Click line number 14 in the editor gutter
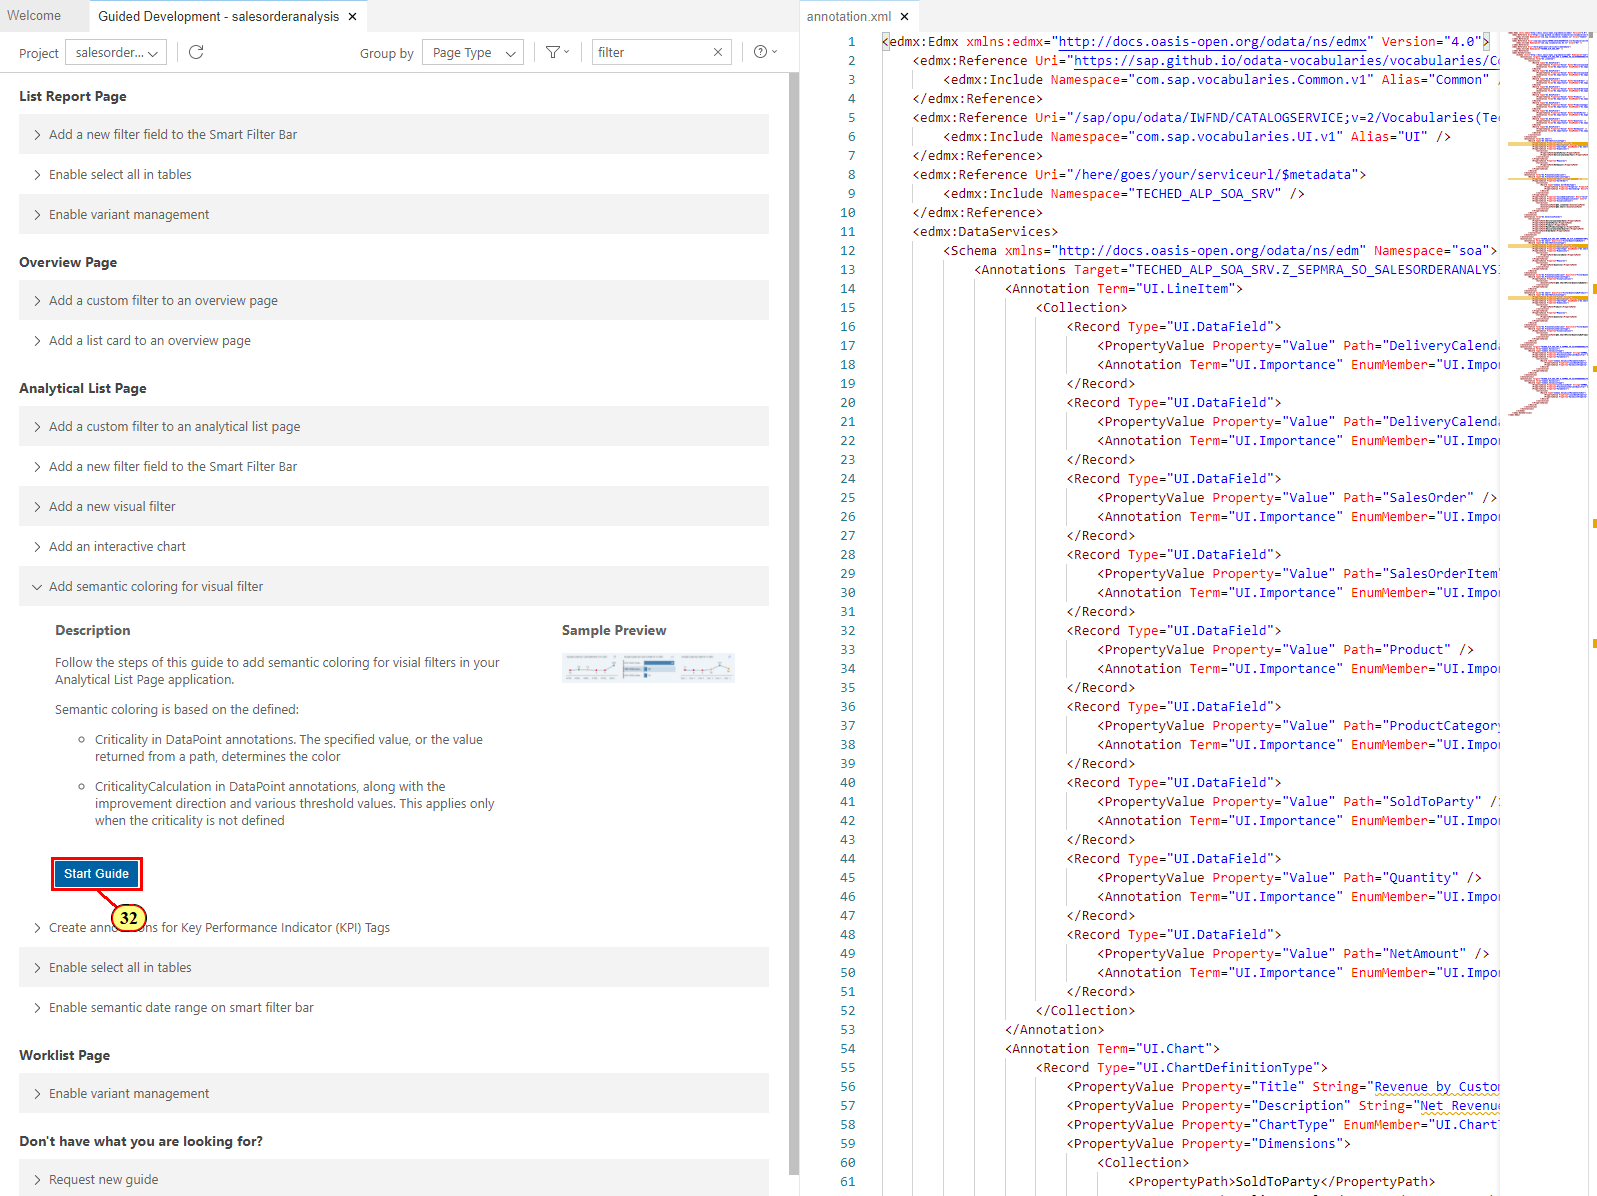The width and height of the screenshot is (1597, 1196). 847,288
